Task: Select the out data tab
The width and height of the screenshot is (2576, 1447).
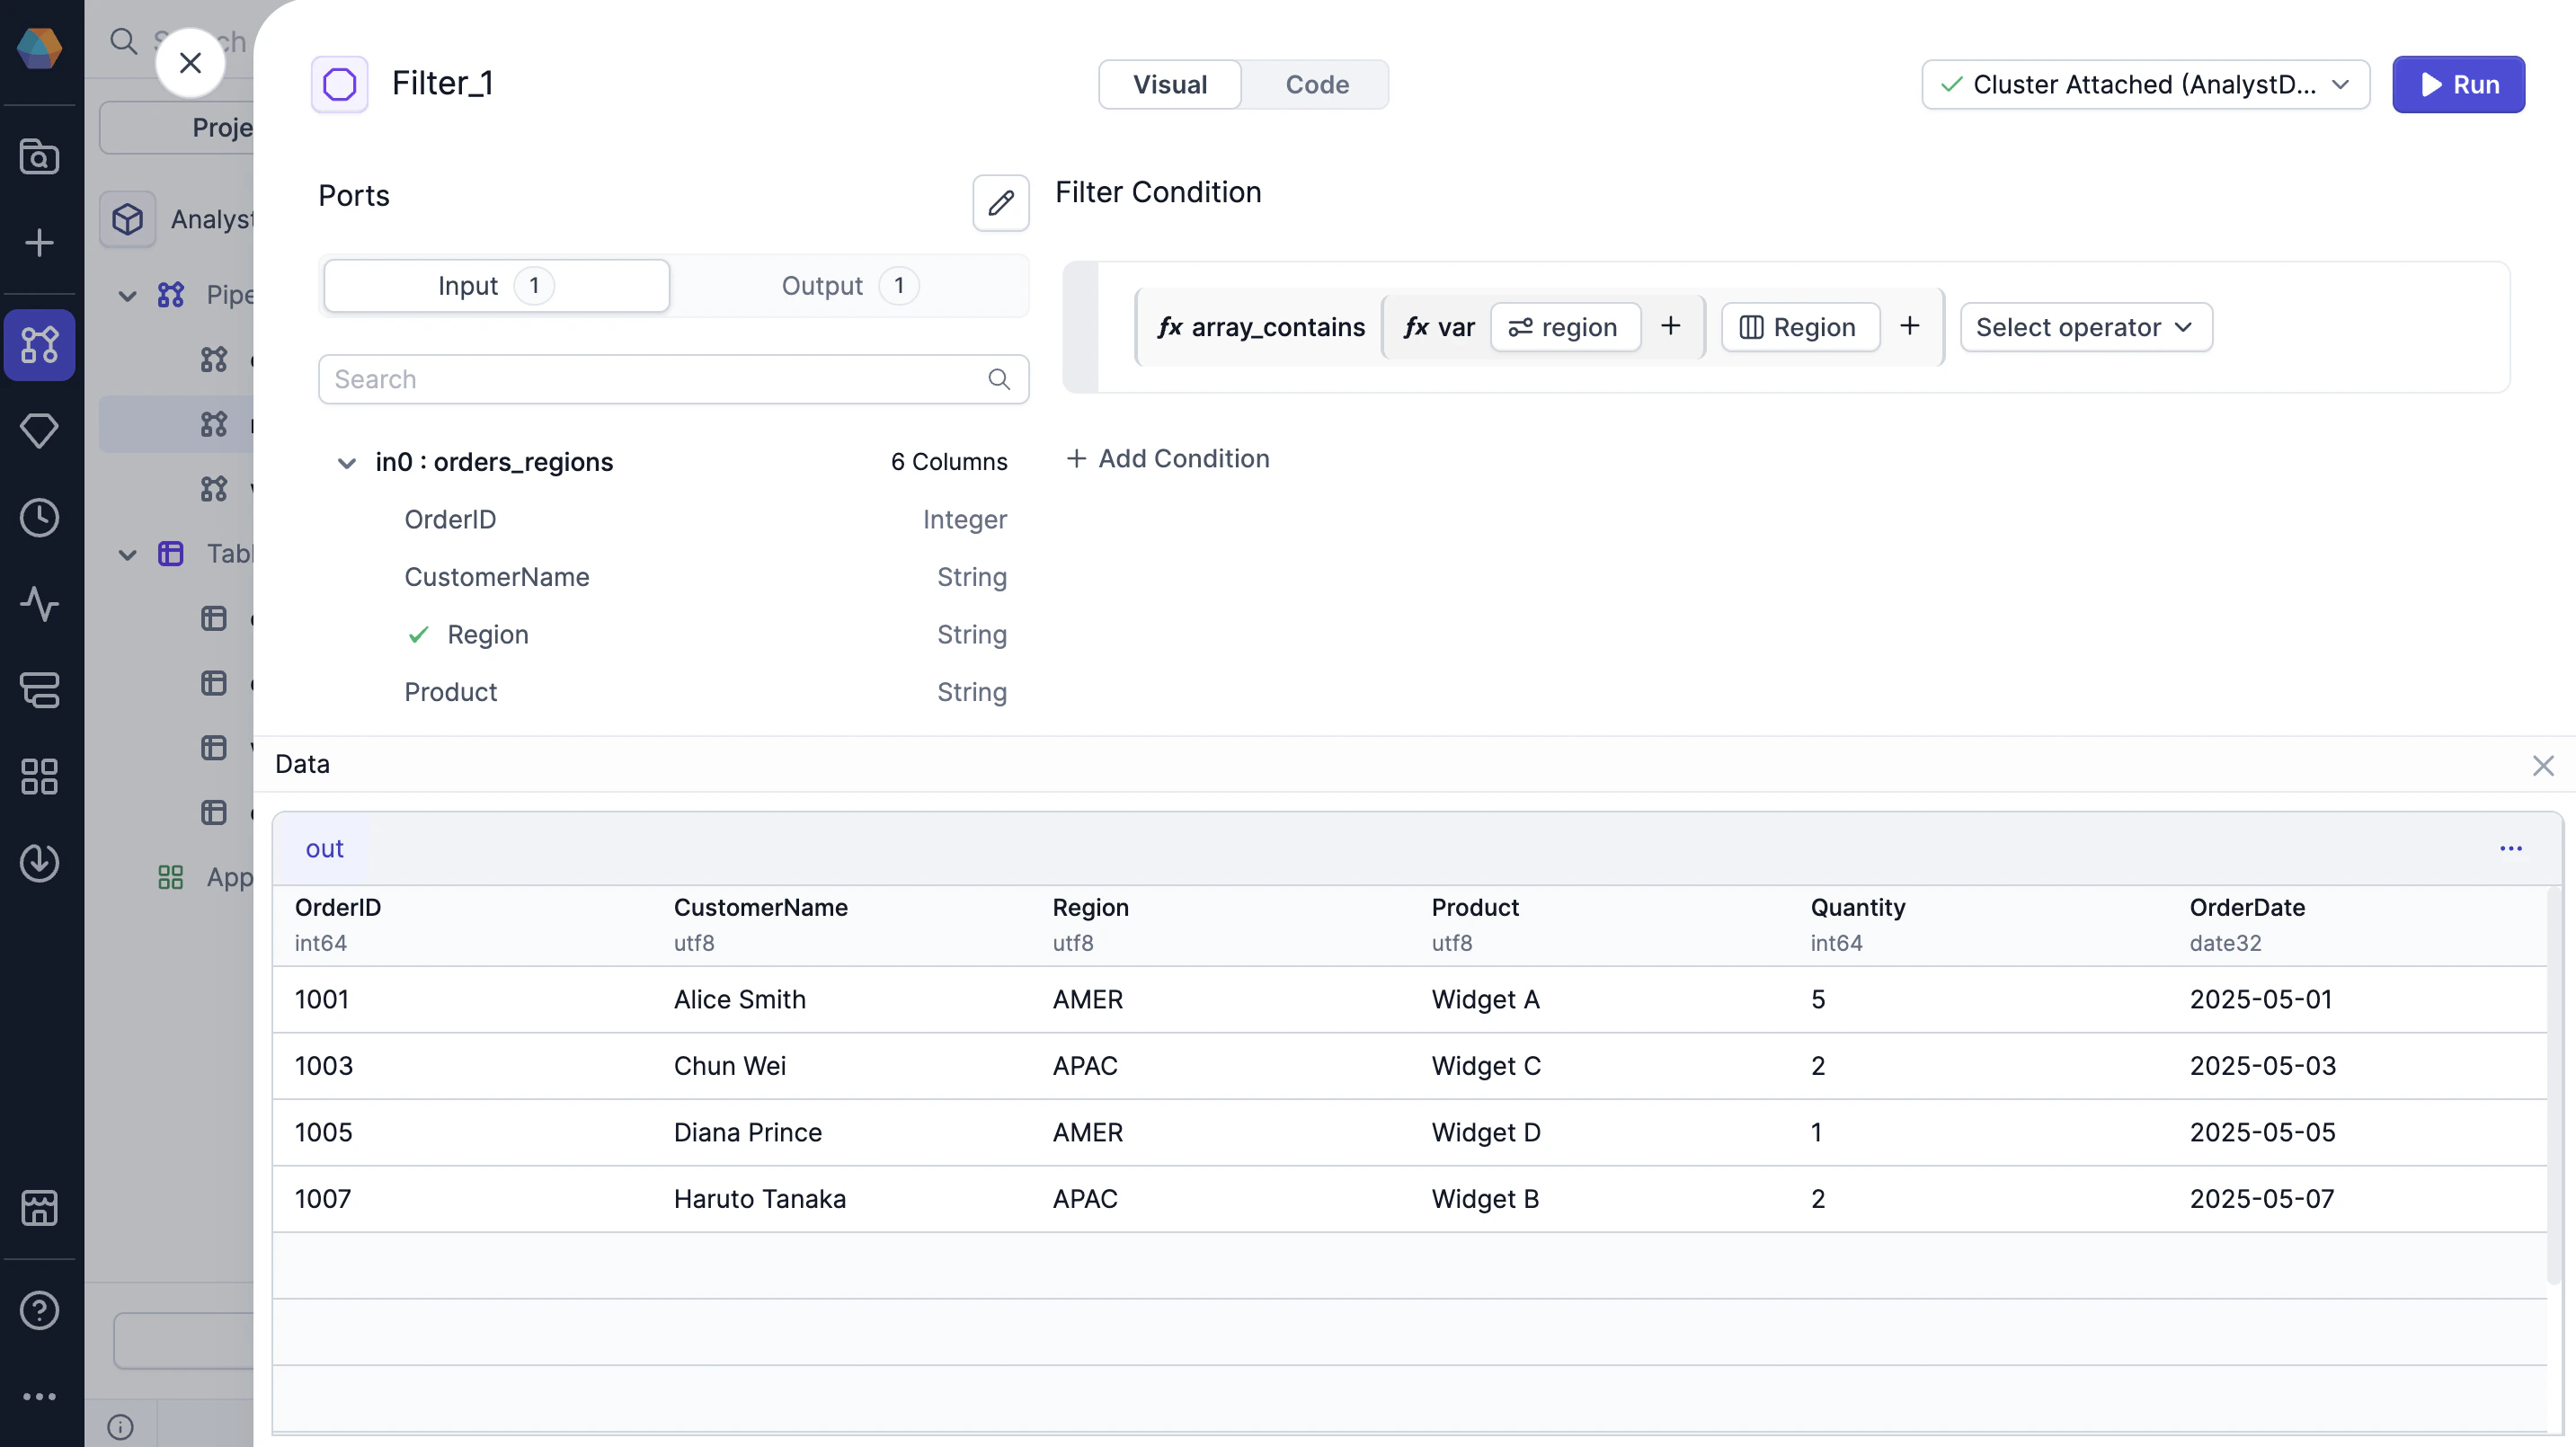Action: pos(324,848)
